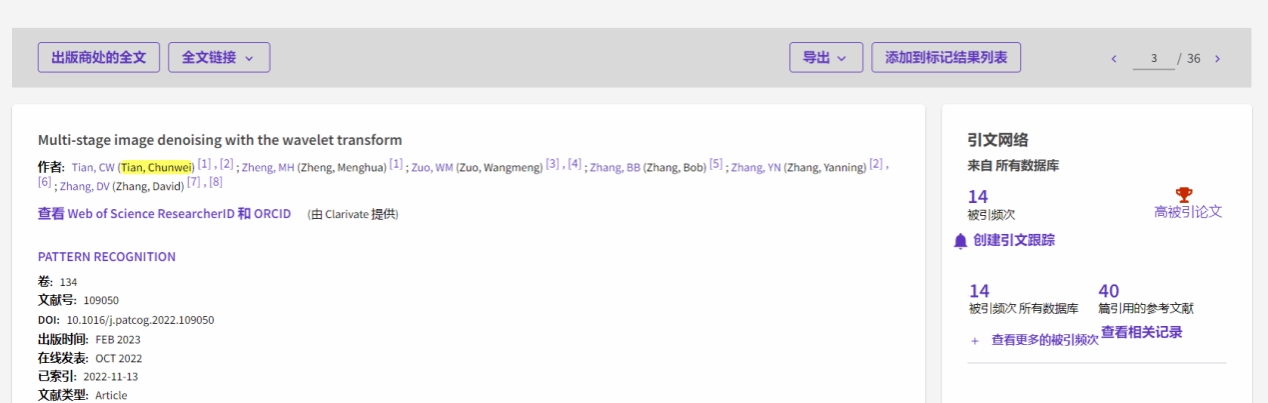Open the PATTERN RECOGNITION journal link

click(106, 257)
